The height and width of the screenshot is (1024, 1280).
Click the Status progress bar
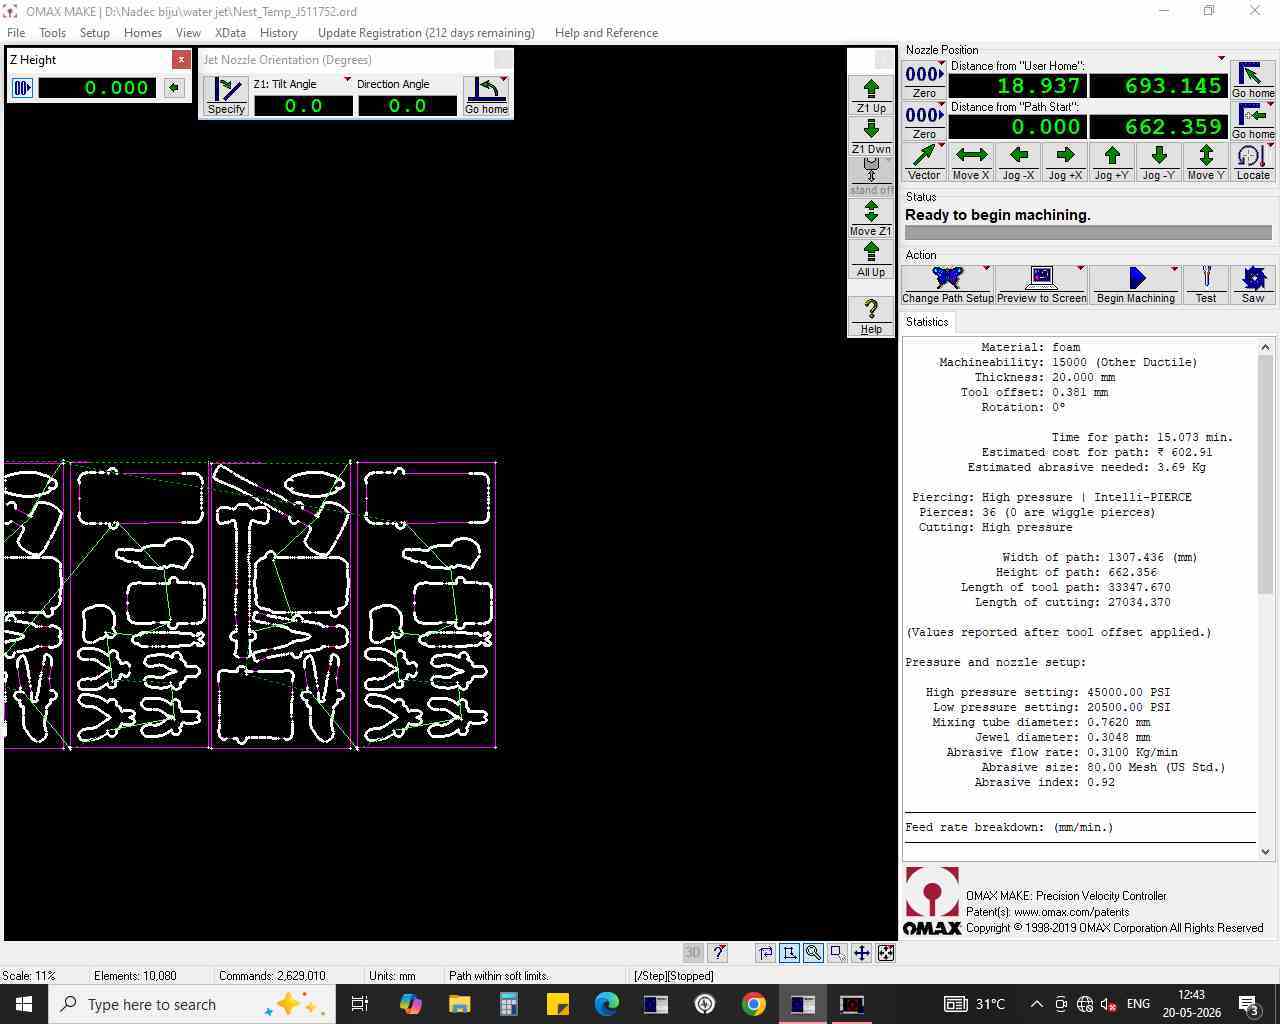(1088, 233)
